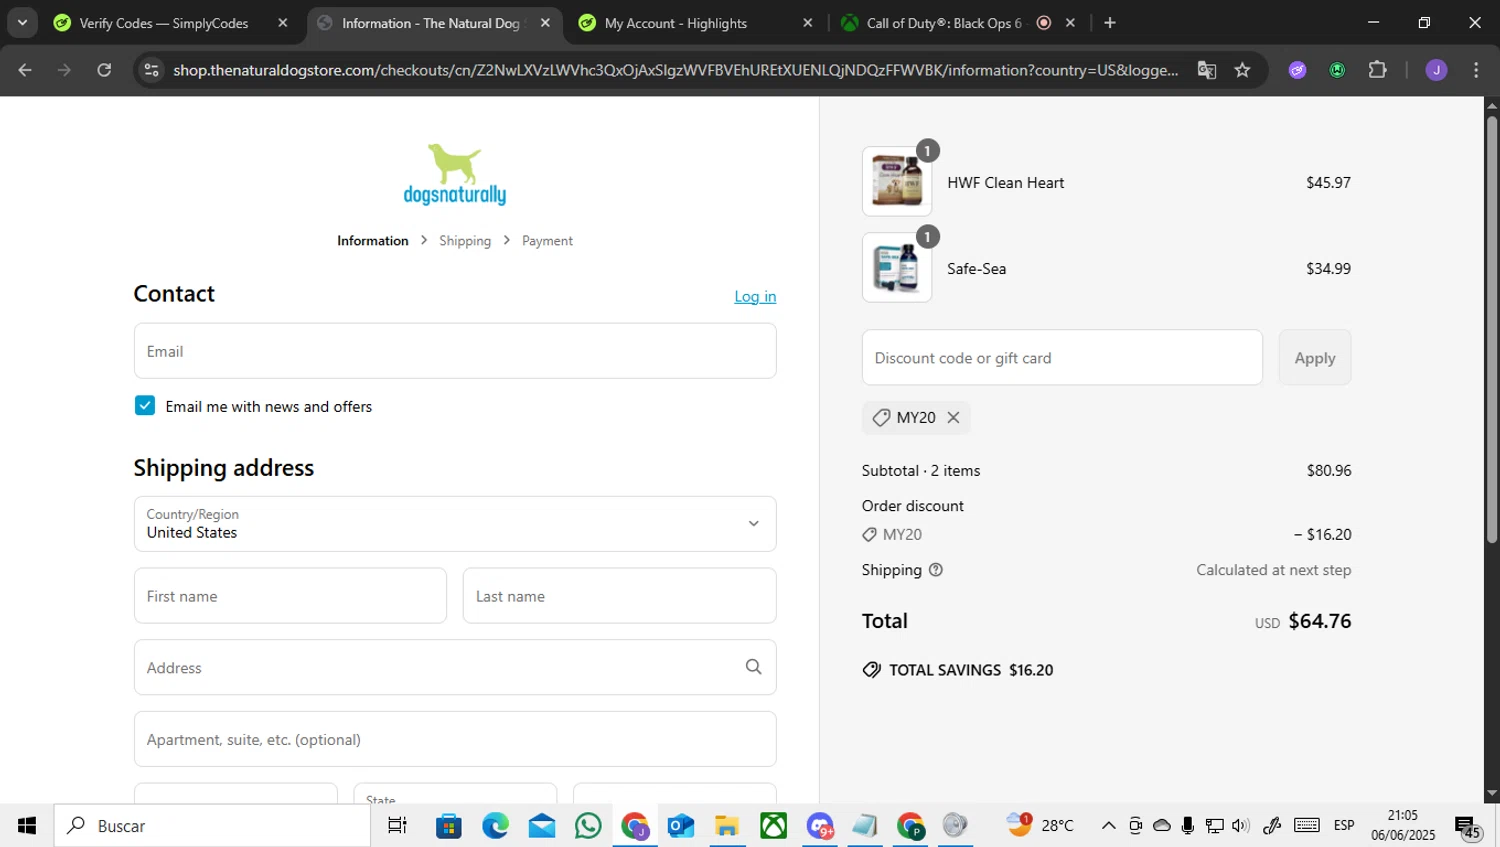Open the clock showing 21:05

click(1402, 826)
